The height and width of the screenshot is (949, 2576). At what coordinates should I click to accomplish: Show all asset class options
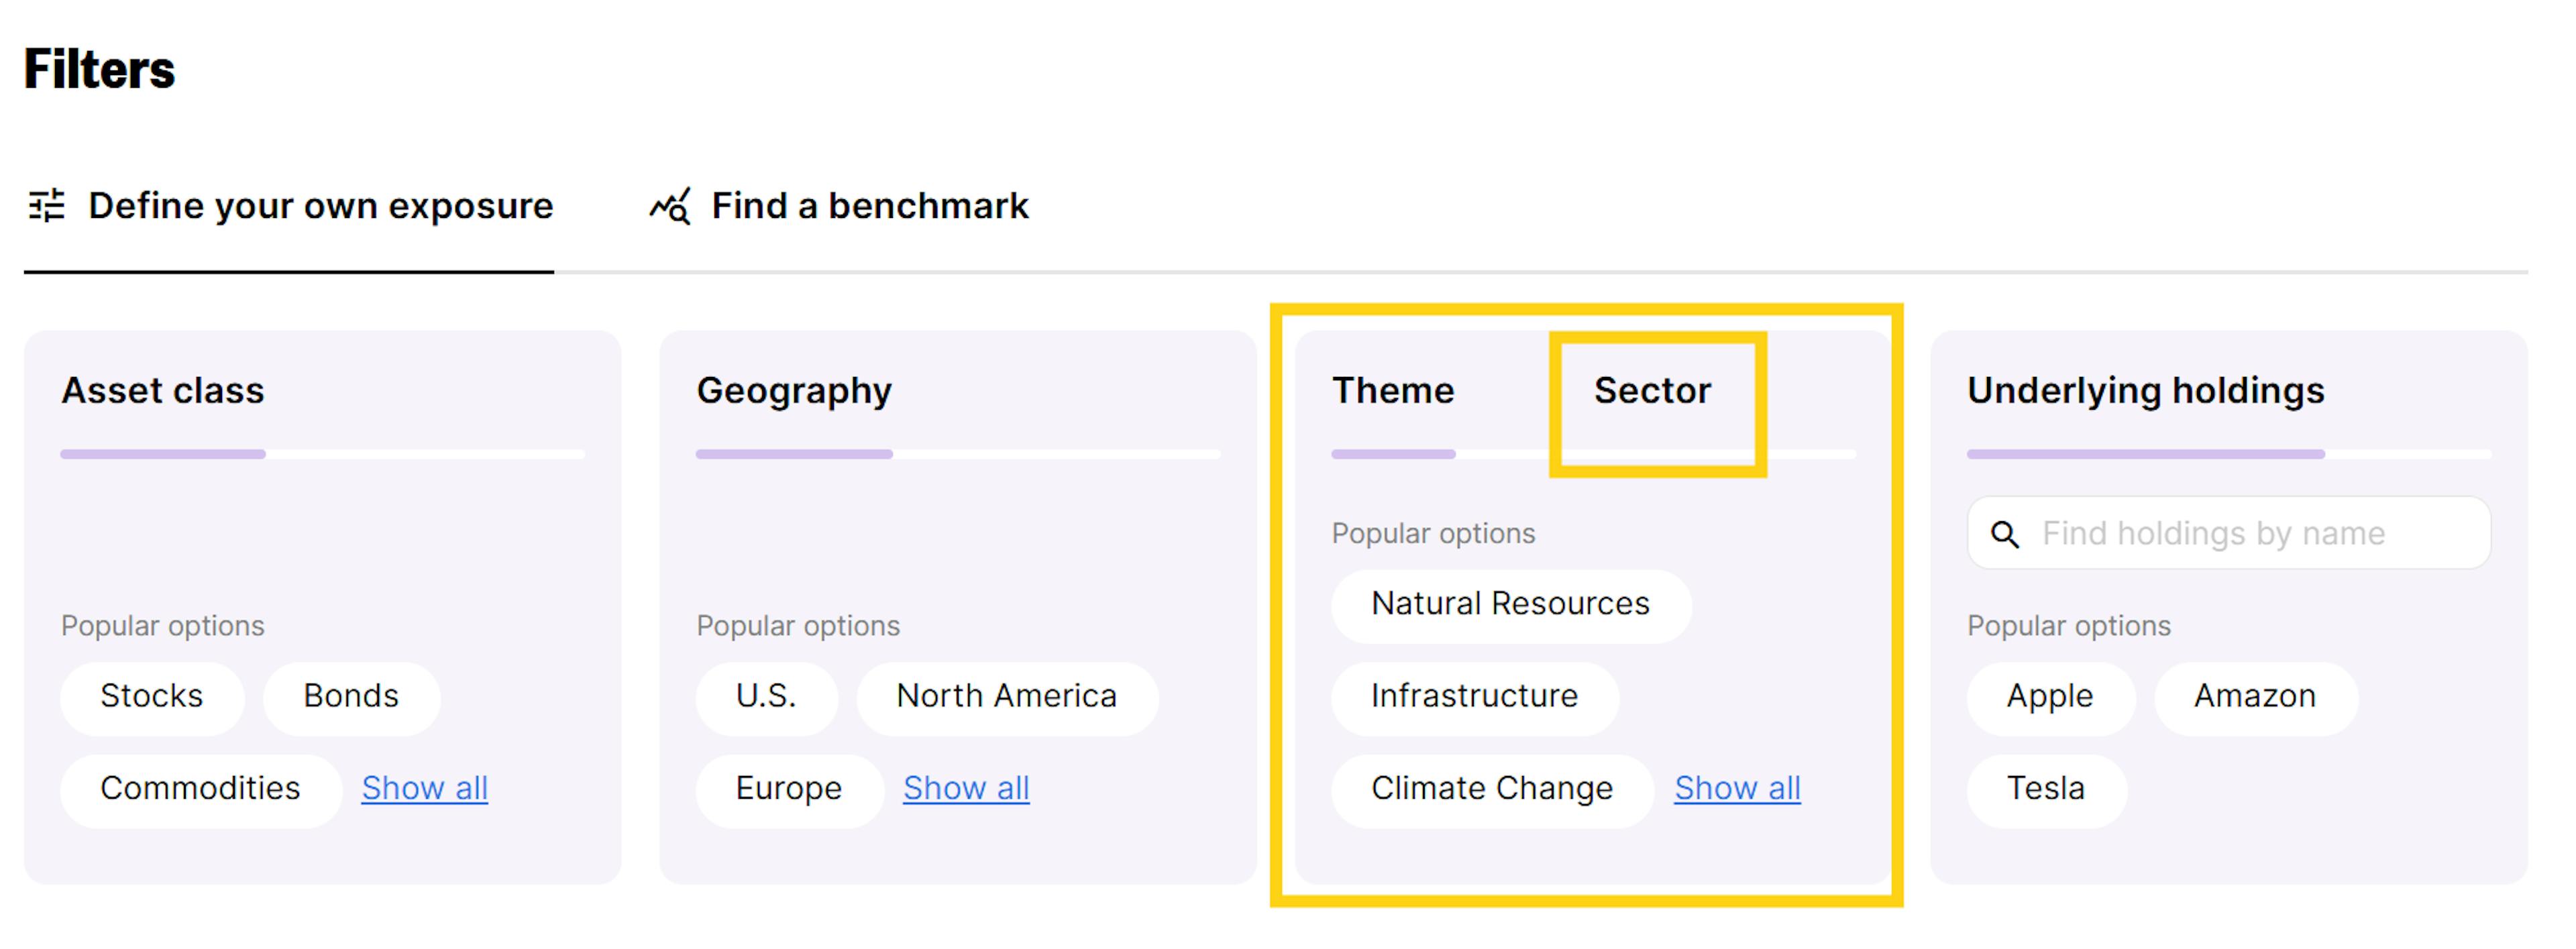424,789
